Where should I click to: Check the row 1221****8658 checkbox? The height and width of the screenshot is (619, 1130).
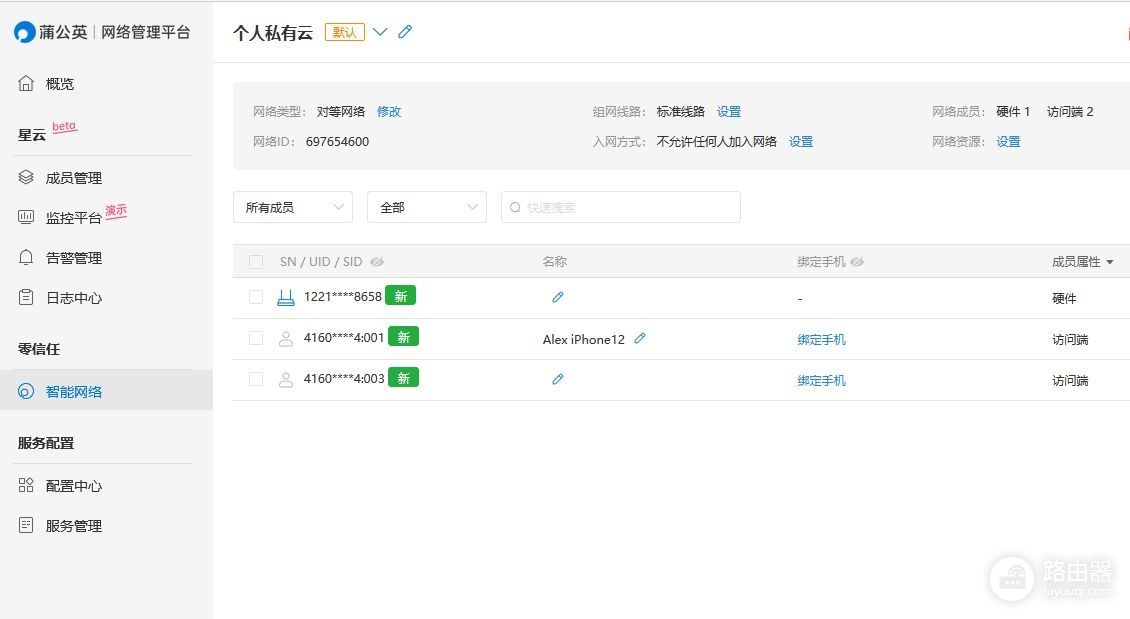[256, 297]
